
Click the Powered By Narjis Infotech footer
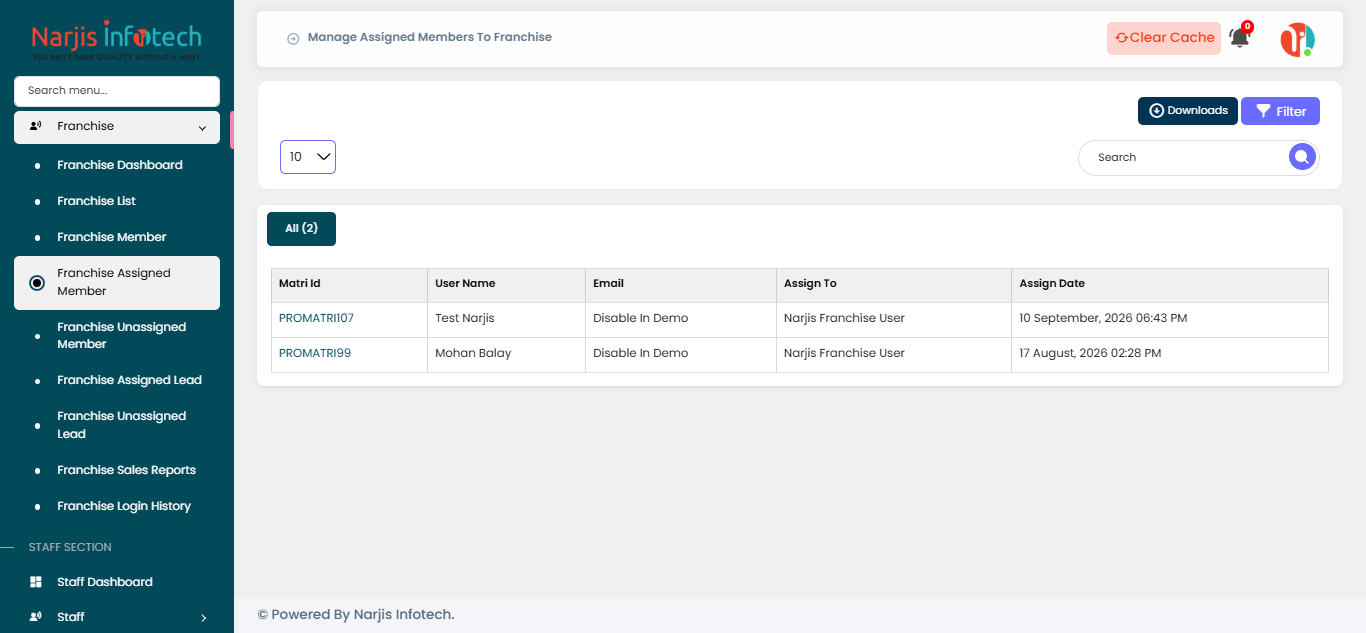[356, 614]
